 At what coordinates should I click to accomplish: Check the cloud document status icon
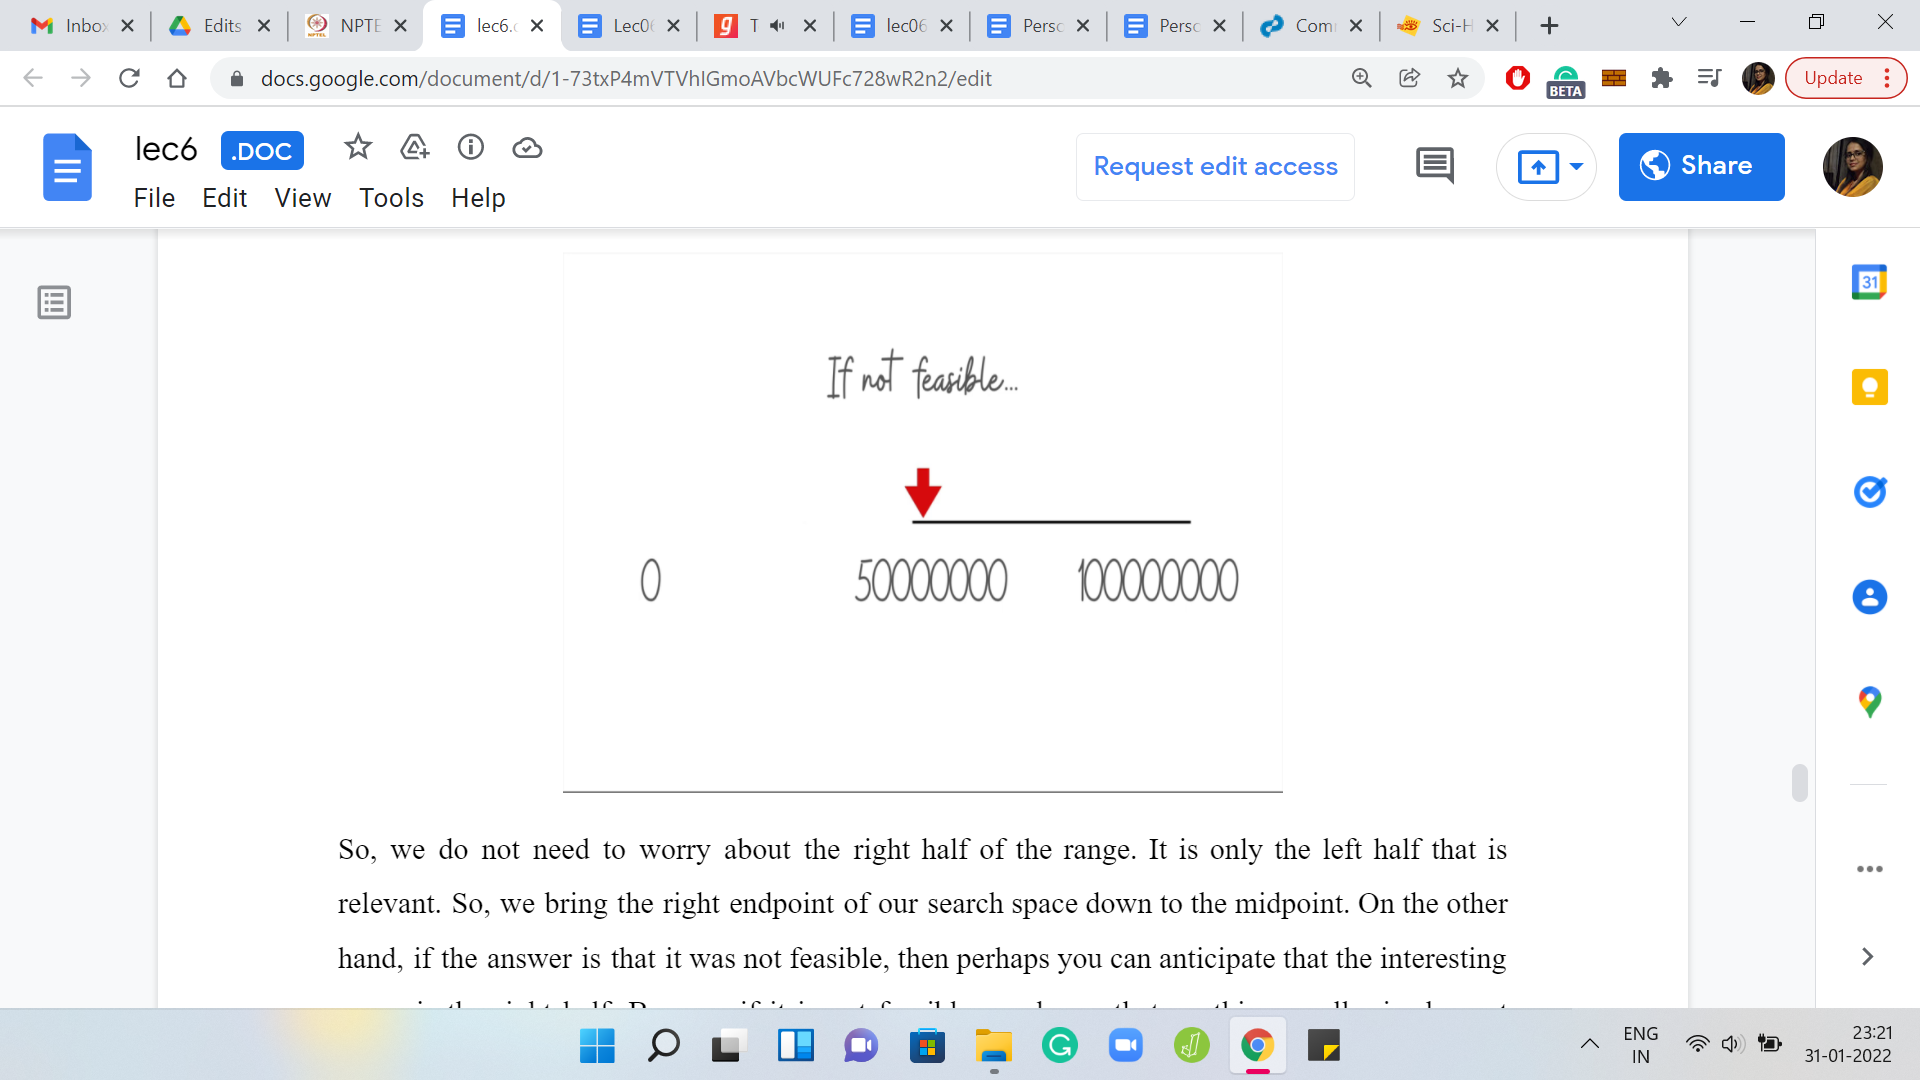tap(527, 148)
